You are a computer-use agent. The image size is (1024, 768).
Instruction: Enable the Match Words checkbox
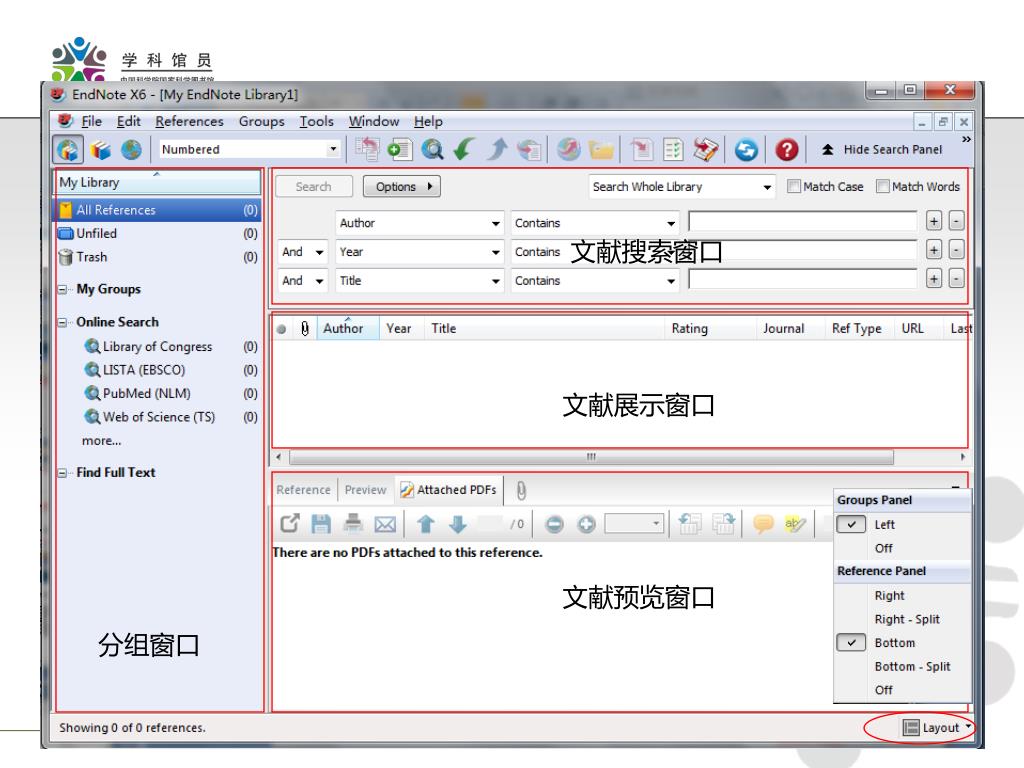(882, 187)
